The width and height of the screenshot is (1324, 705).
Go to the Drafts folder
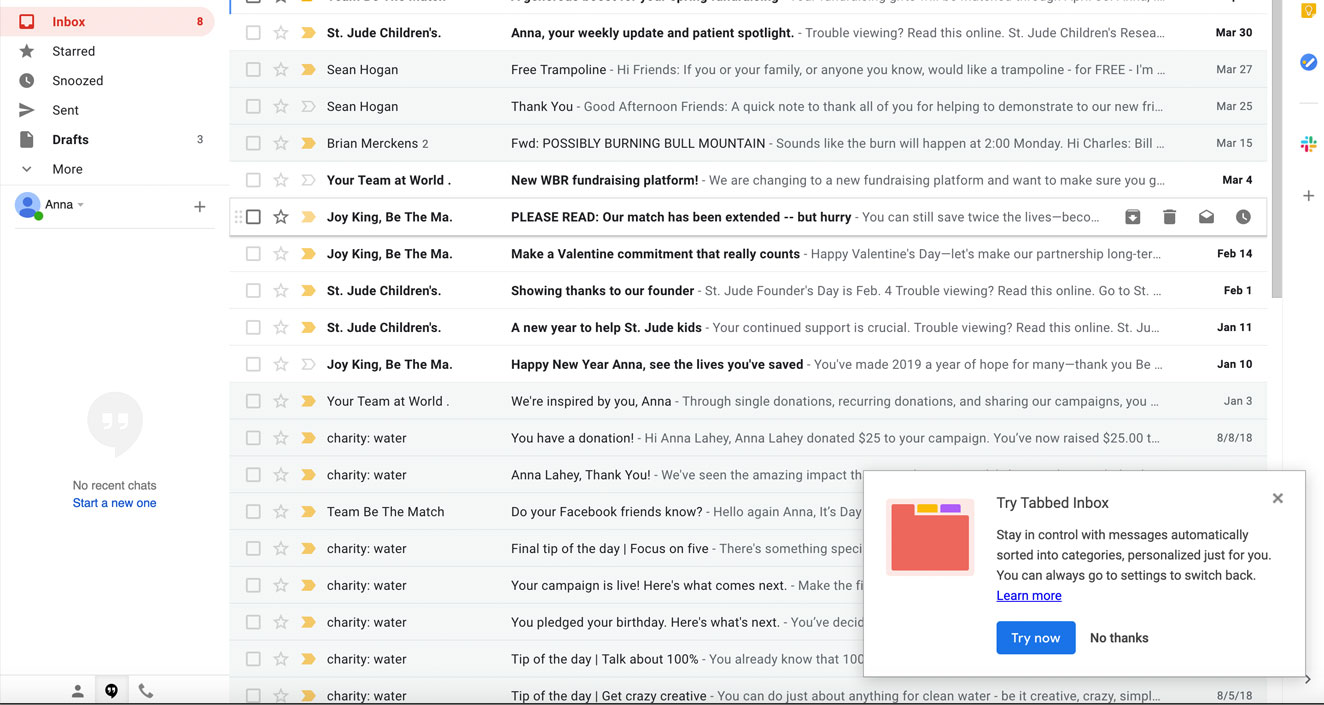[70, 140]
